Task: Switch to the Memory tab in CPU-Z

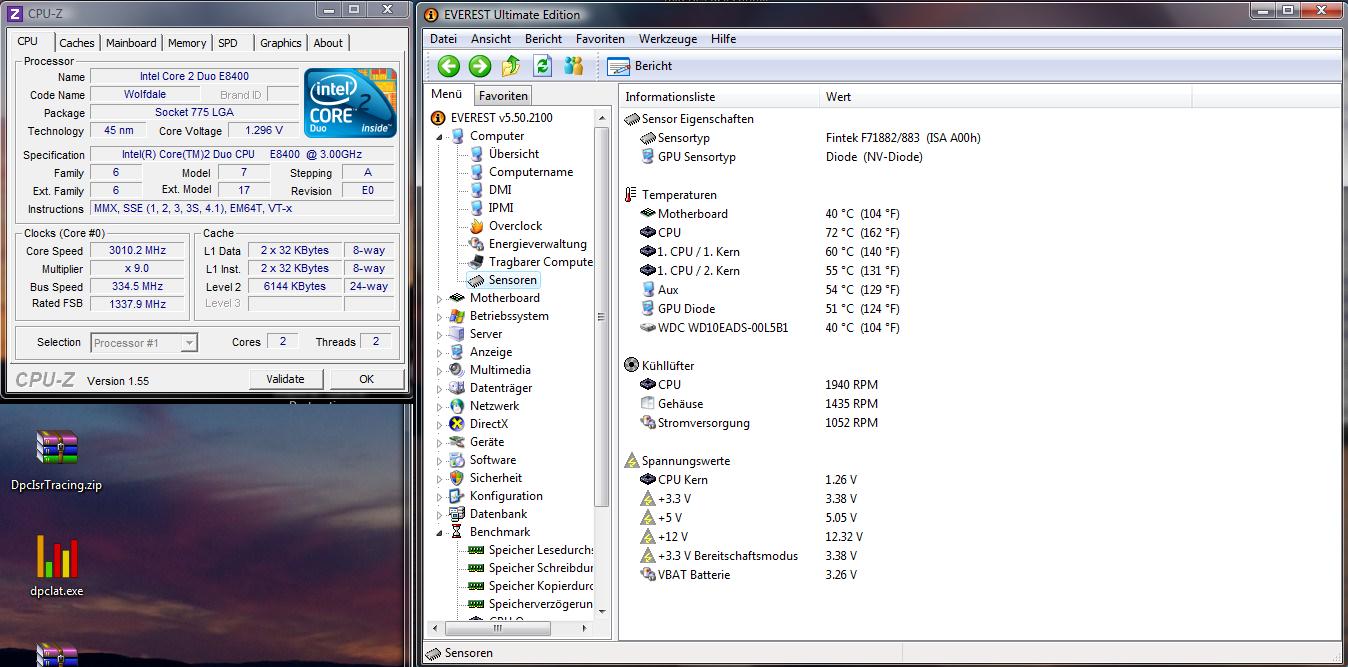Action: (187, 43)
